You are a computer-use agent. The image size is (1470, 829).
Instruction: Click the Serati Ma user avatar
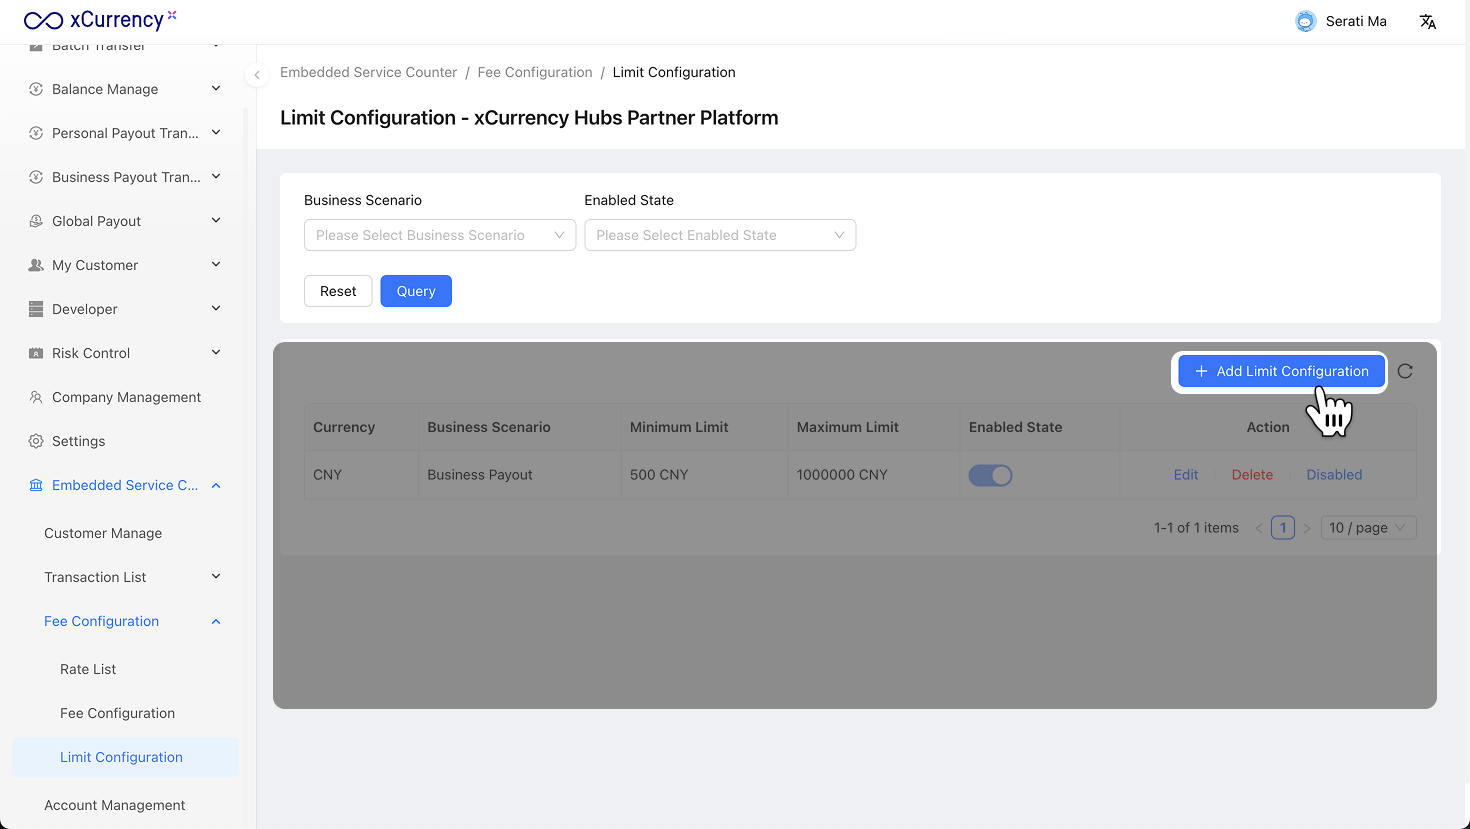[x=1305, y=21]
